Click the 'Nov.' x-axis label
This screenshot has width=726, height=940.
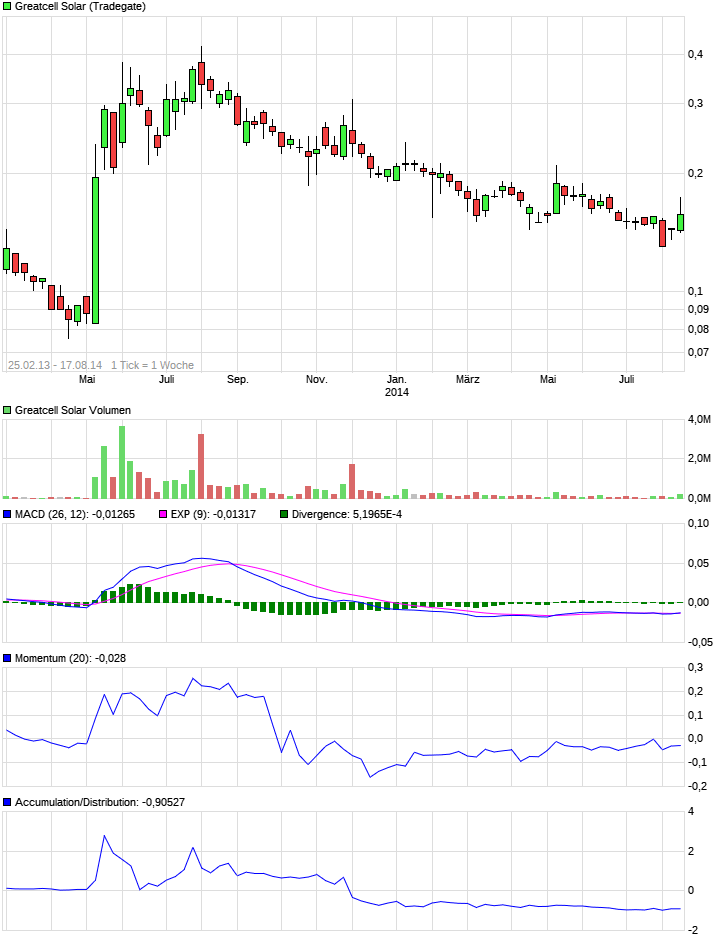pyautogui.click(x=317, y=379)
